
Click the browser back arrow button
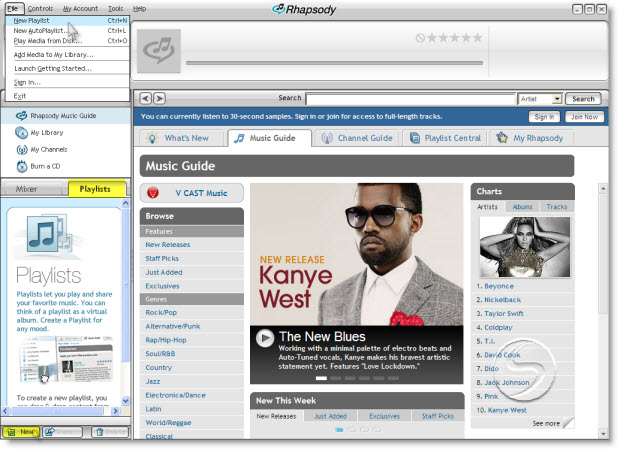145,98
